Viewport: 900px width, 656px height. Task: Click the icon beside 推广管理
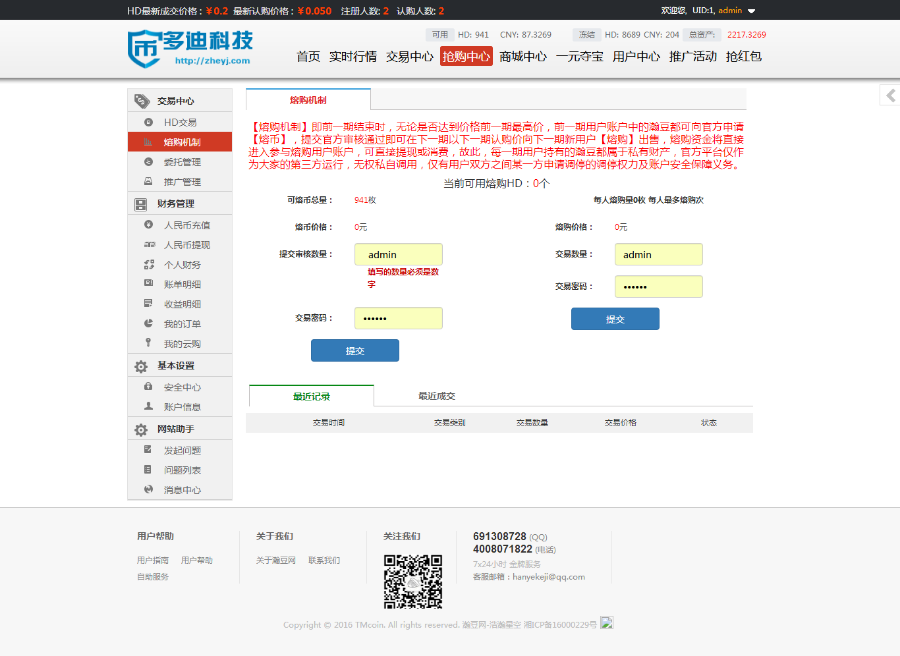coord(149,181)
